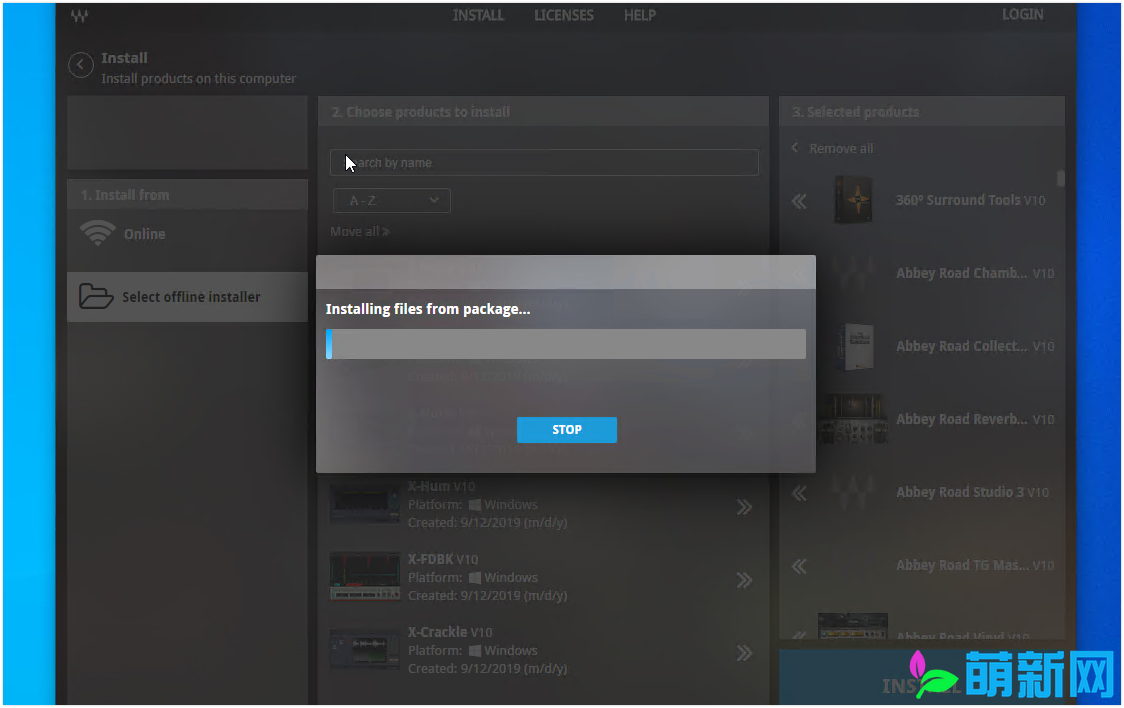Remove 360° Surround Tools with double arrow

coord(799,201)
